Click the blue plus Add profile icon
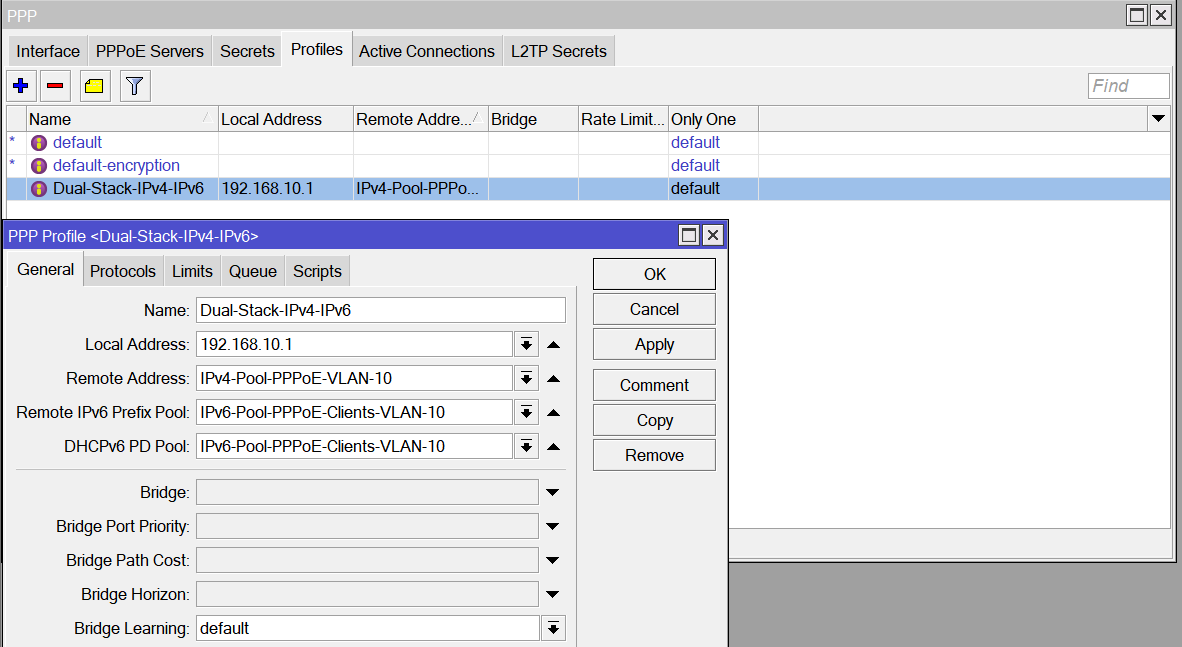 point(20,86)
